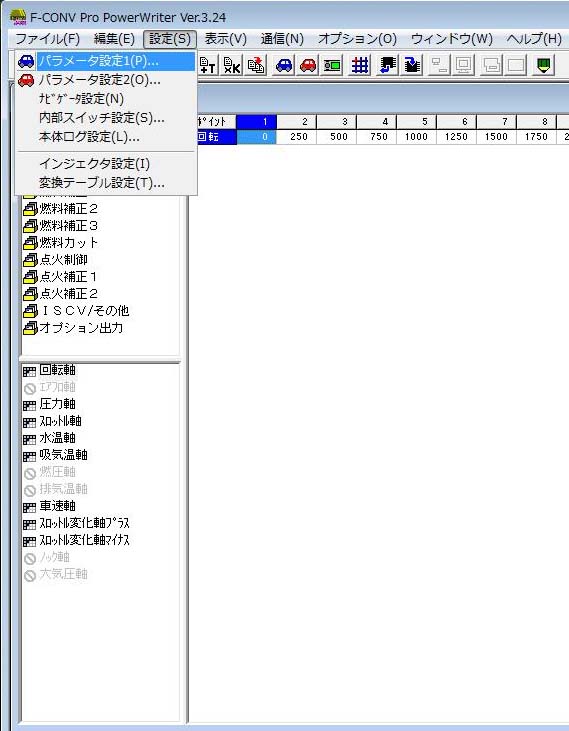
Task: Open the 編集(E) menu
Action: [x=114, y=39]
